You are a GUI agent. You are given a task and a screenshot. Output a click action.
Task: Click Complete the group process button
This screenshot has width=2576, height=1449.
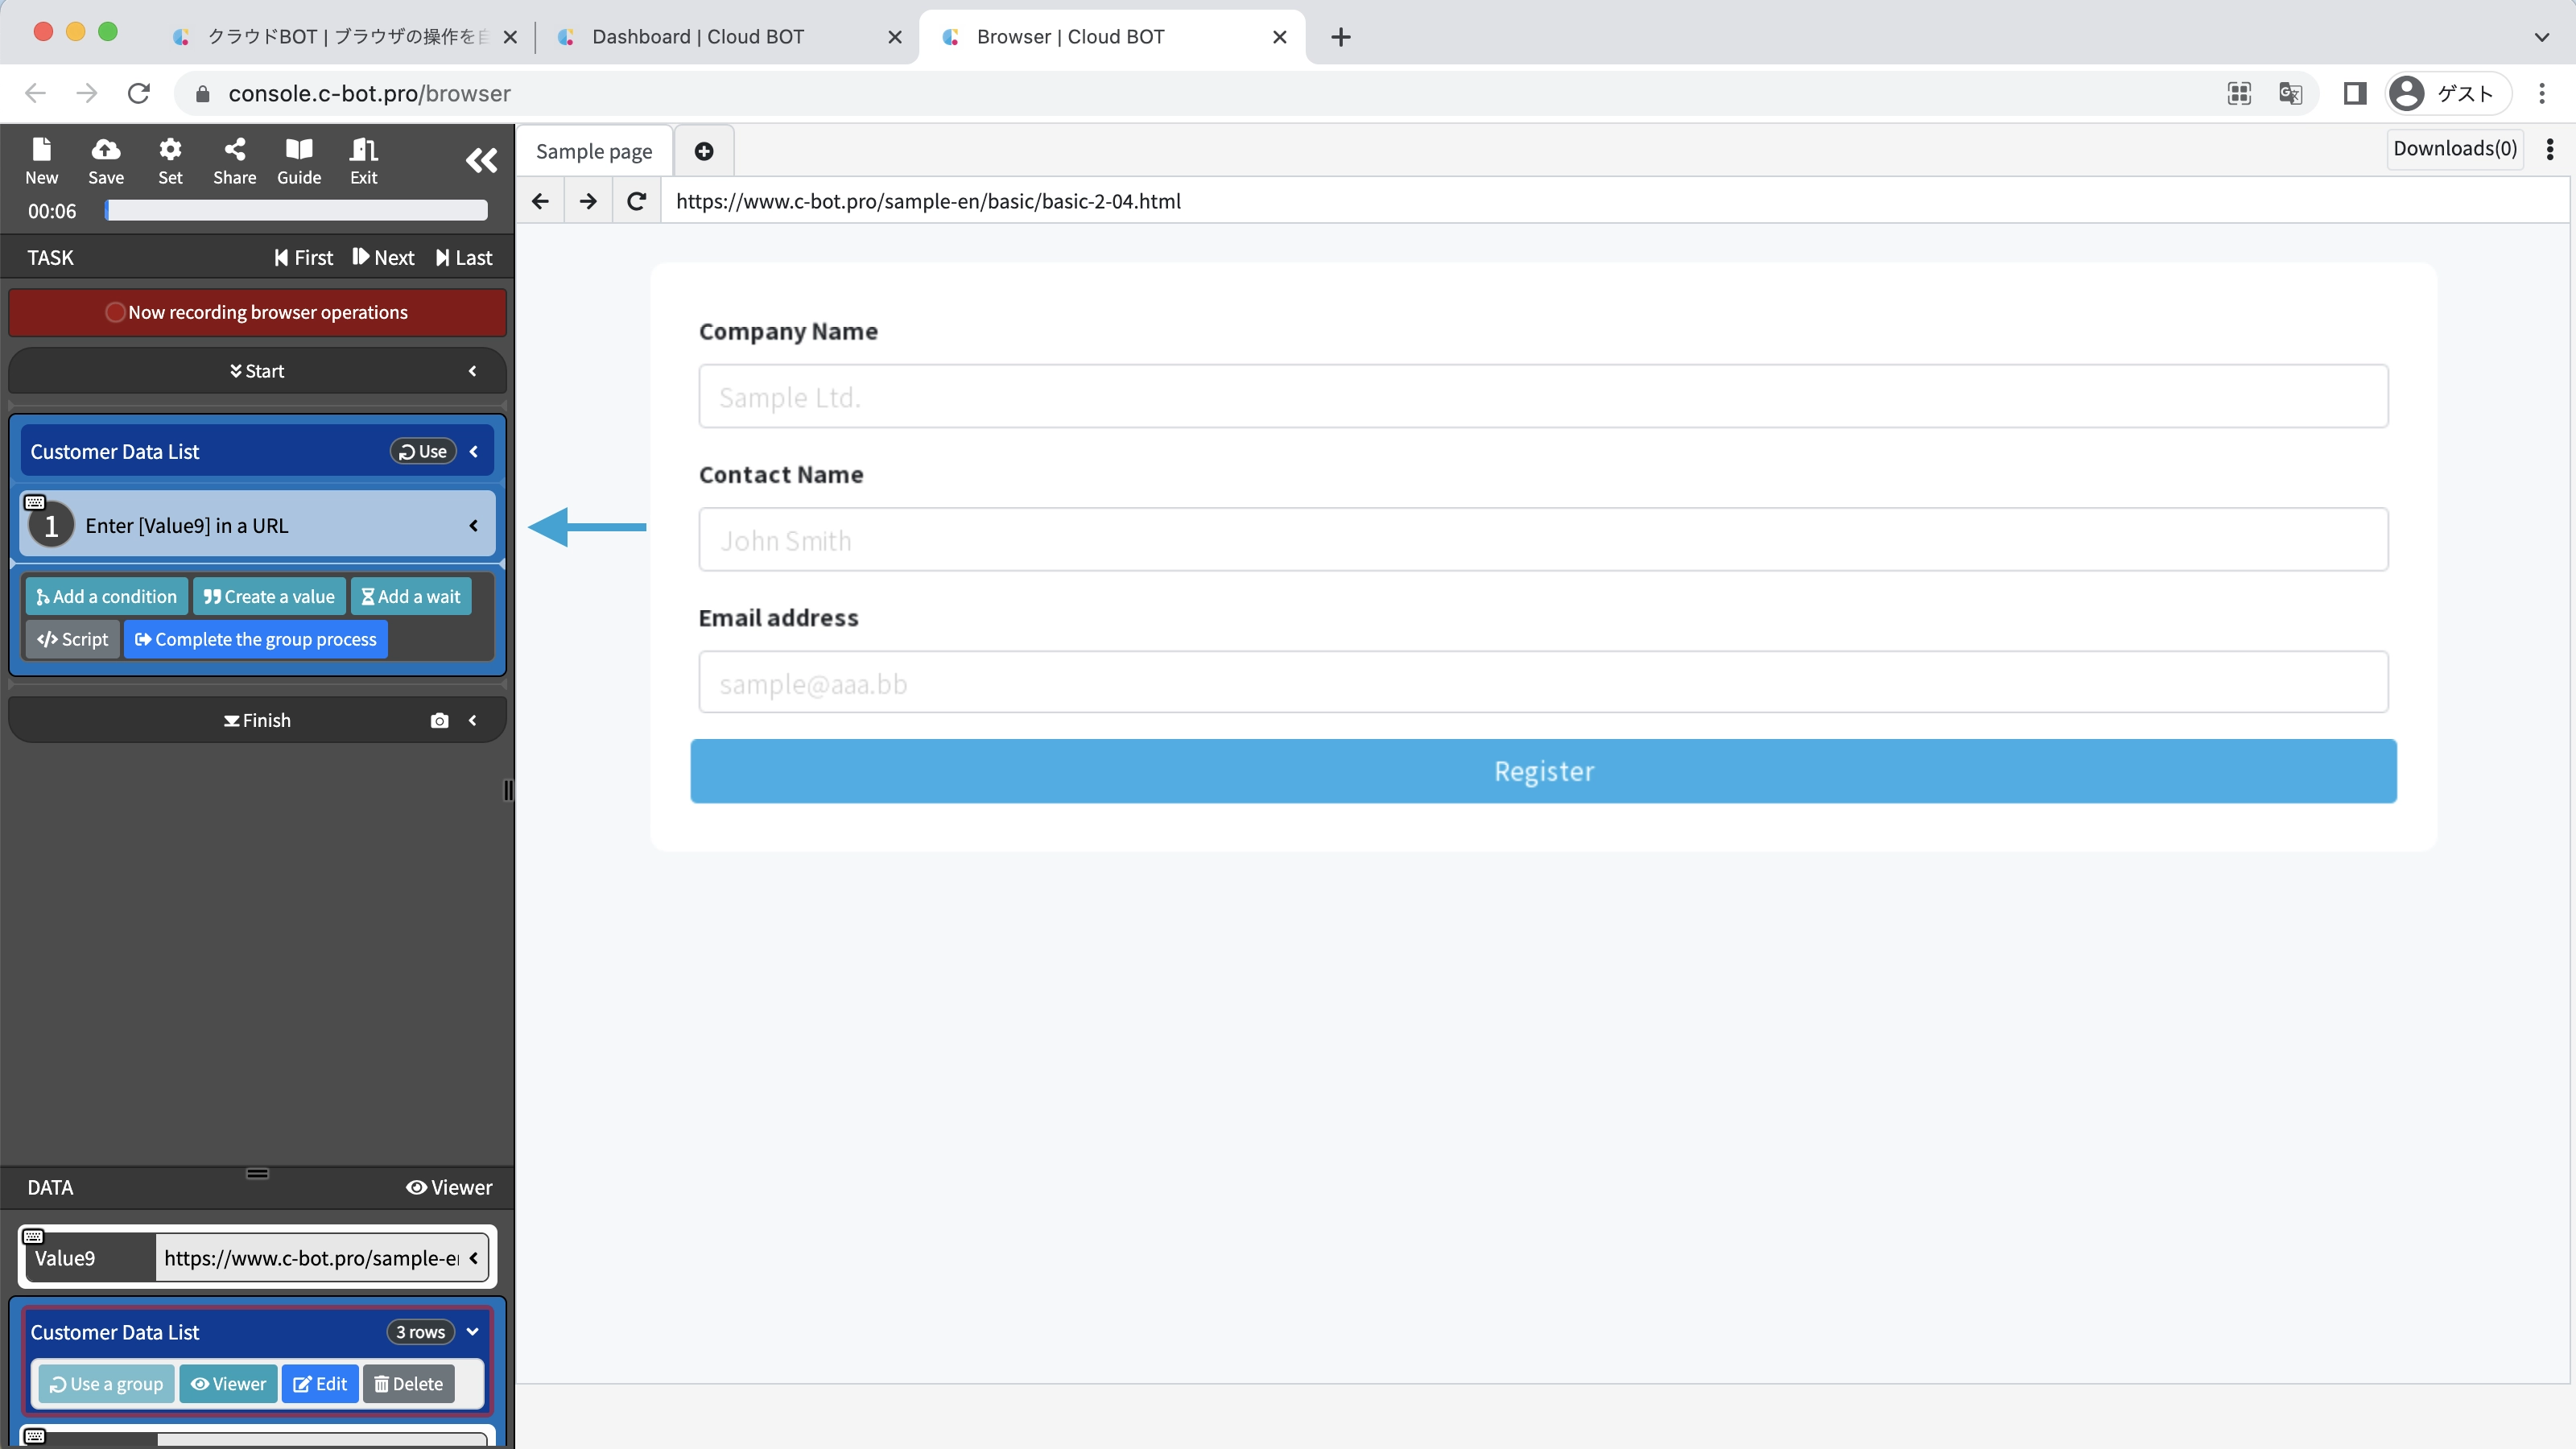[x=256, y=640]
